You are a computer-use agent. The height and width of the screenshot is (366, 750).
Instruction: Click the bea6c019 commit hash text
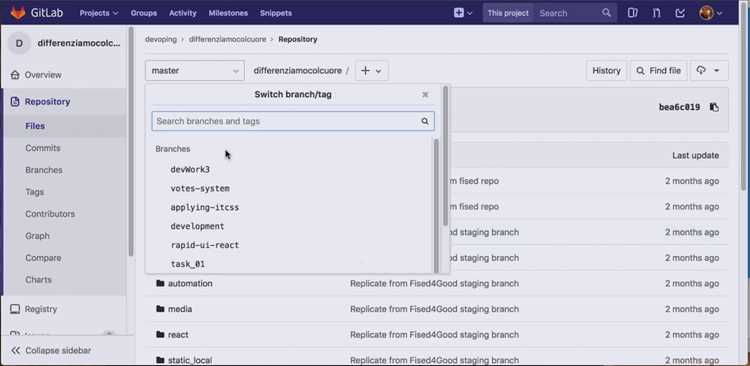[x=679, y=107]
